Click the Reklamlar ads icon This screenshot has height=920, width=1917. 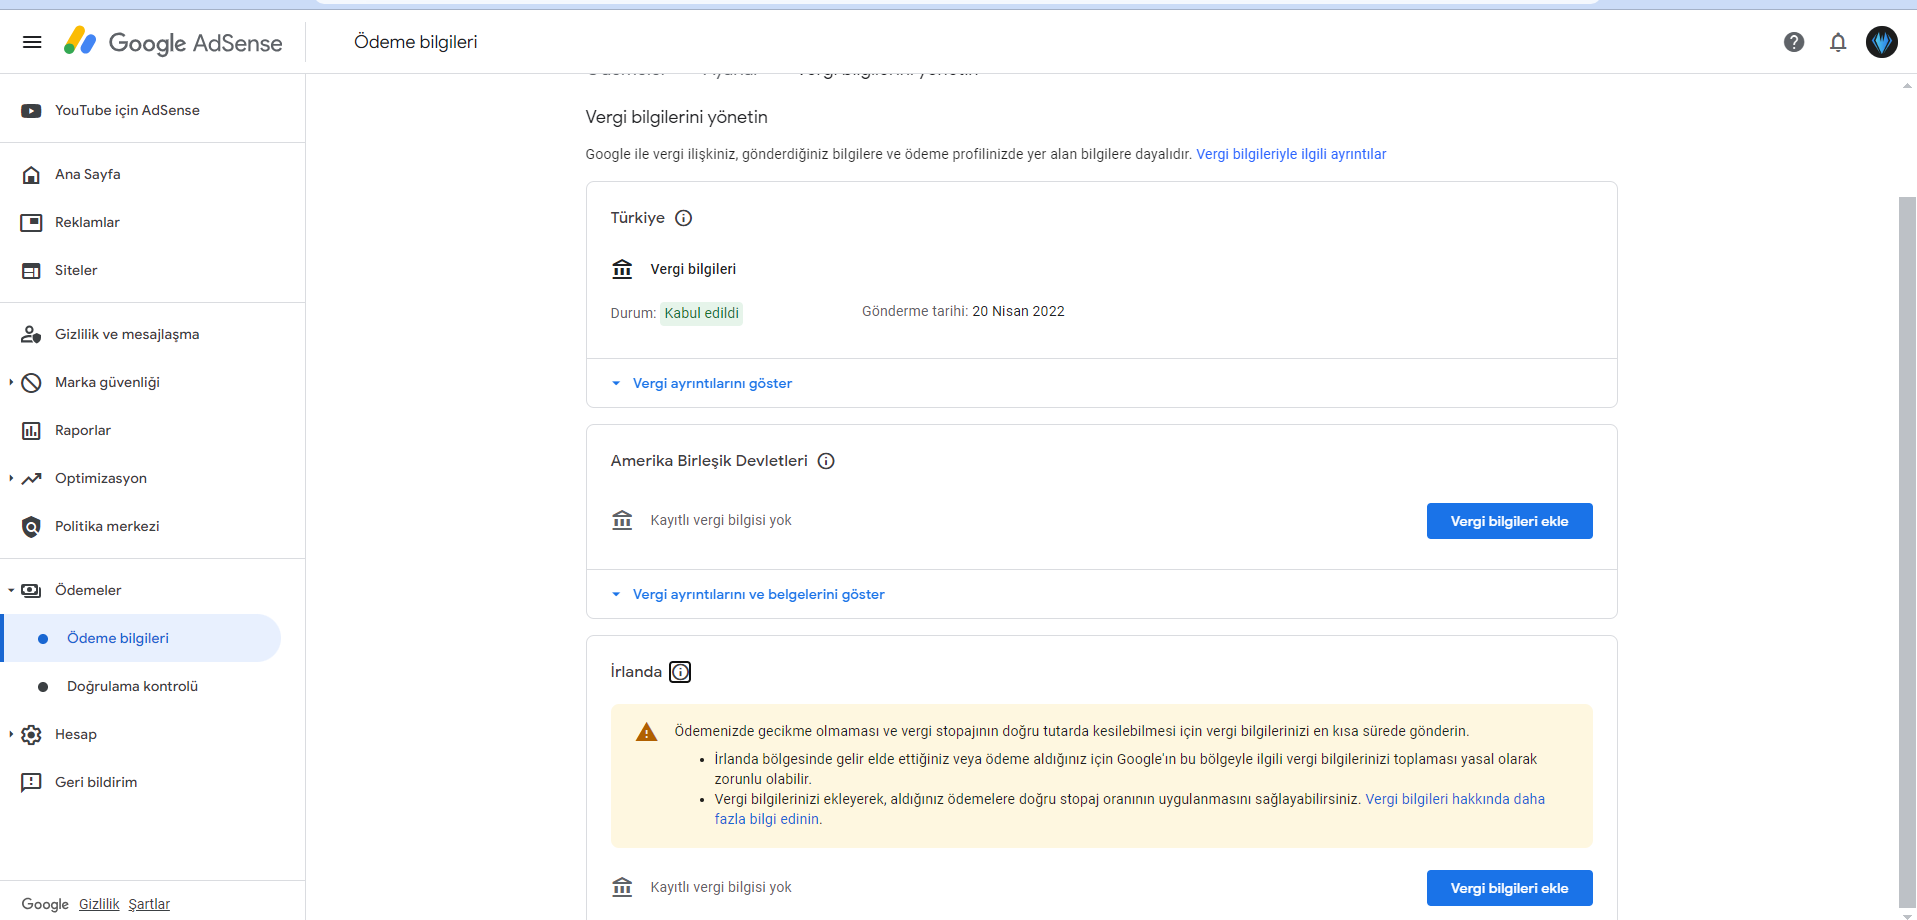32,223
